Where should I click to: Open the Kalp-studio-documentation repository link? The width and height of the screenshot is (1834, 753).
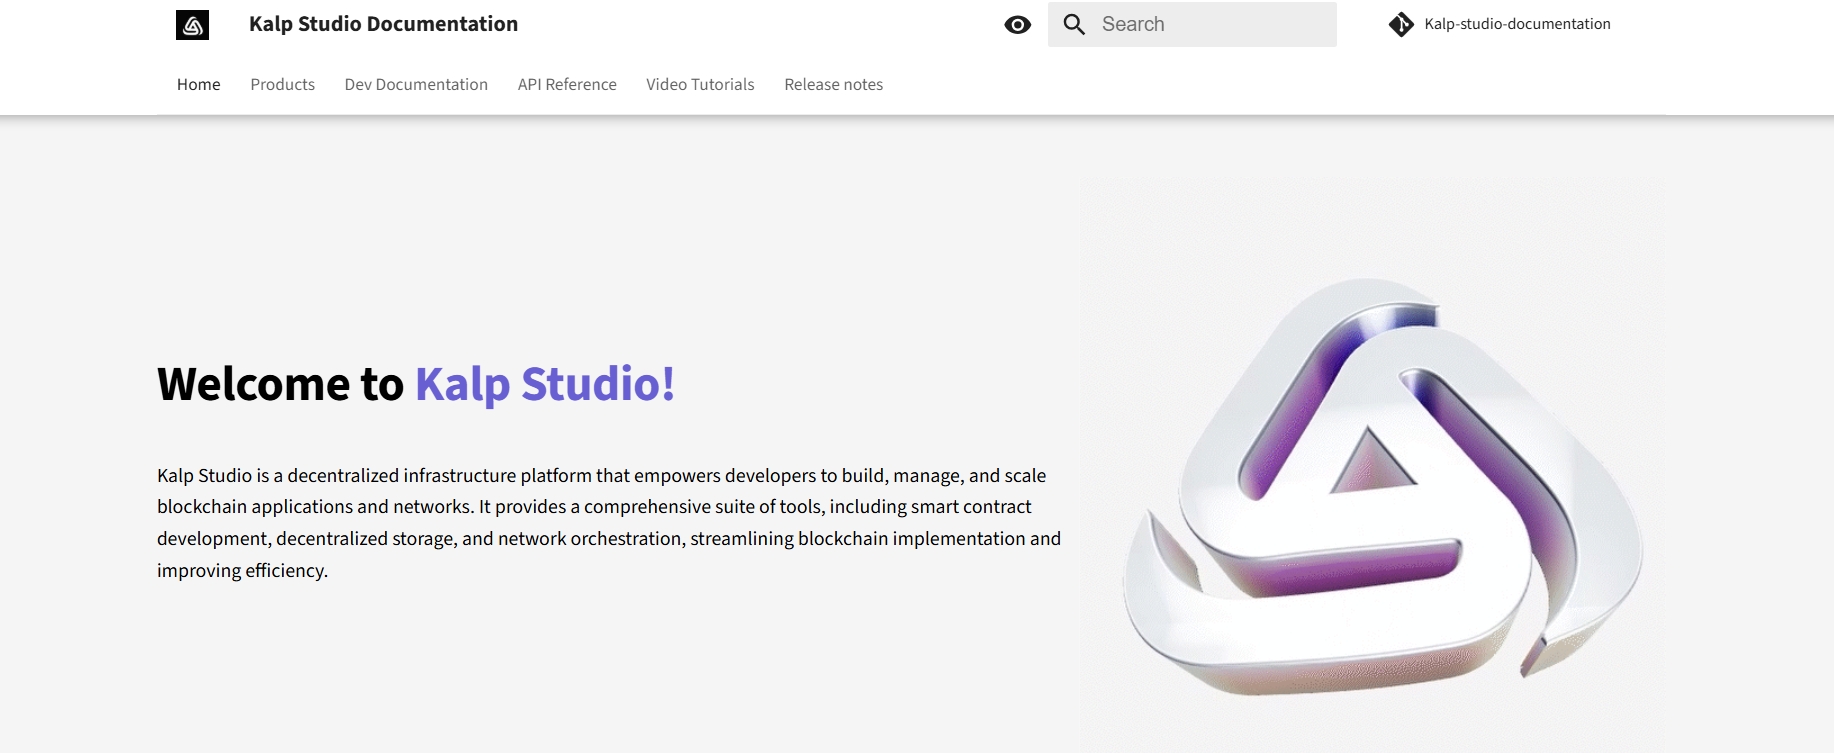pyautogui.click(x=1516, y=24)
